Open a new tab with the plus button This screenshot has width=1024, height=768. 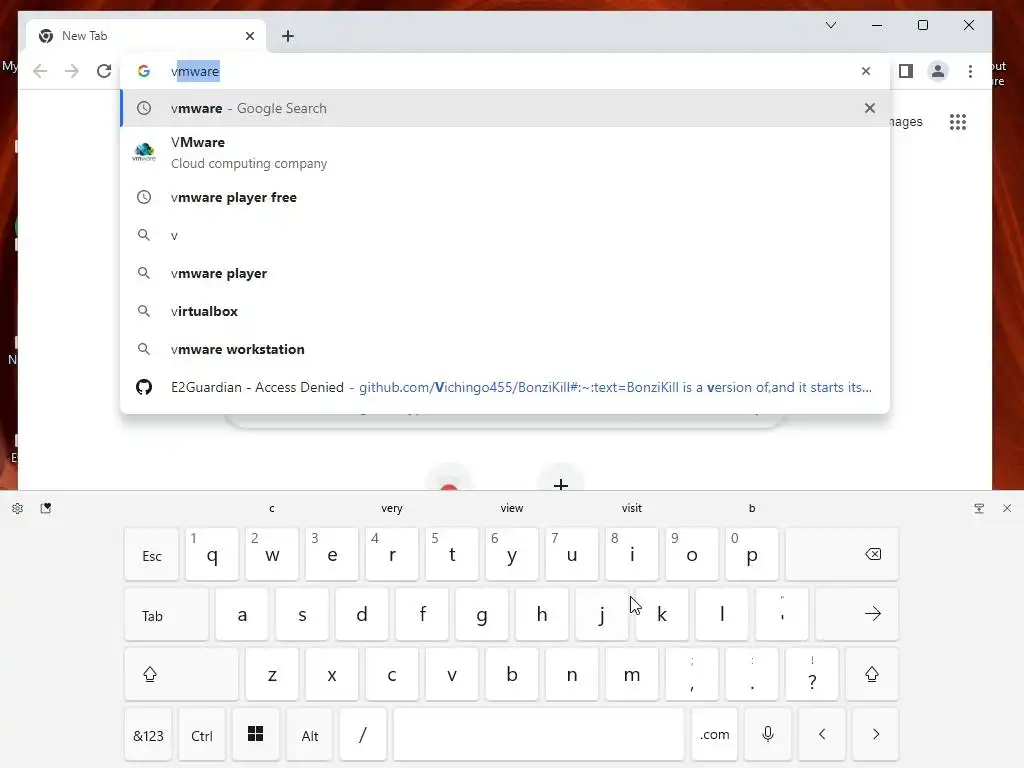288,36
